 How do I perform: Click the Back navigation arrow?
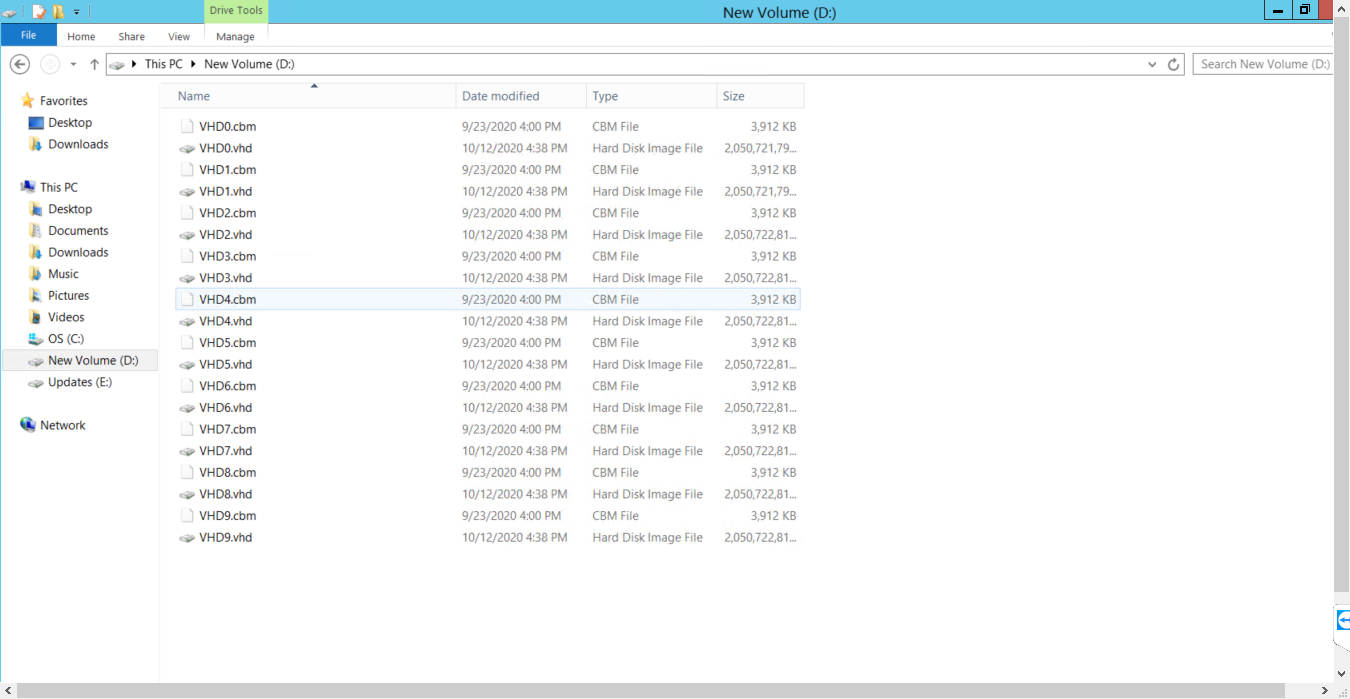19,64
